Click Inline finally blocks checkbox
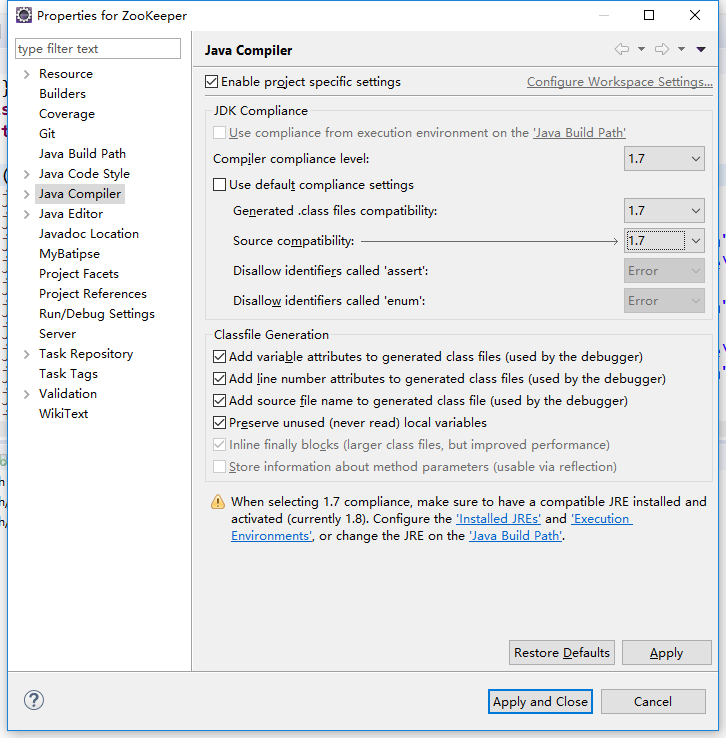 click(x=219, y=445)
